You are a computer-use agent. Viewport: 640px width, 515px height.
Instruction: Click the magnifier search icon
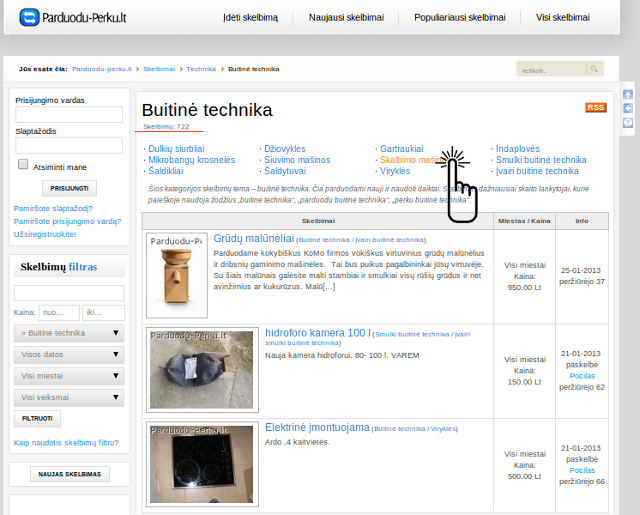[x=594, y=69]
